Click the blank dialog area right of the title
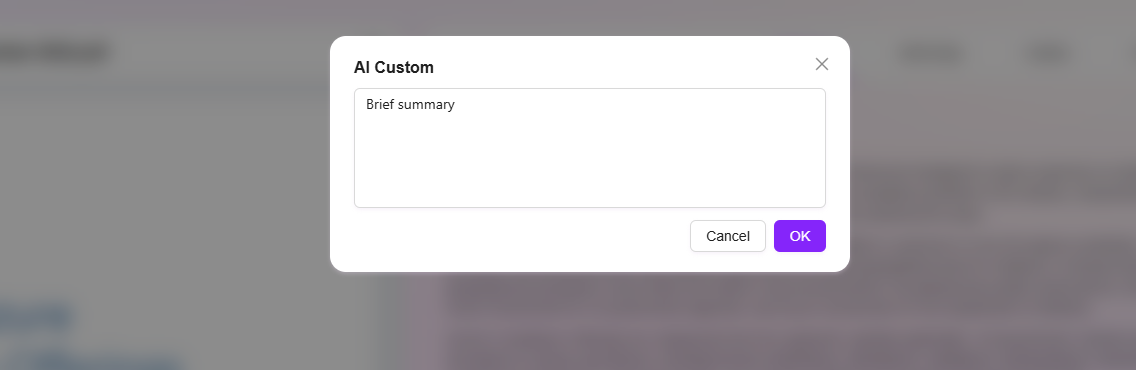 tap(623, 67)
